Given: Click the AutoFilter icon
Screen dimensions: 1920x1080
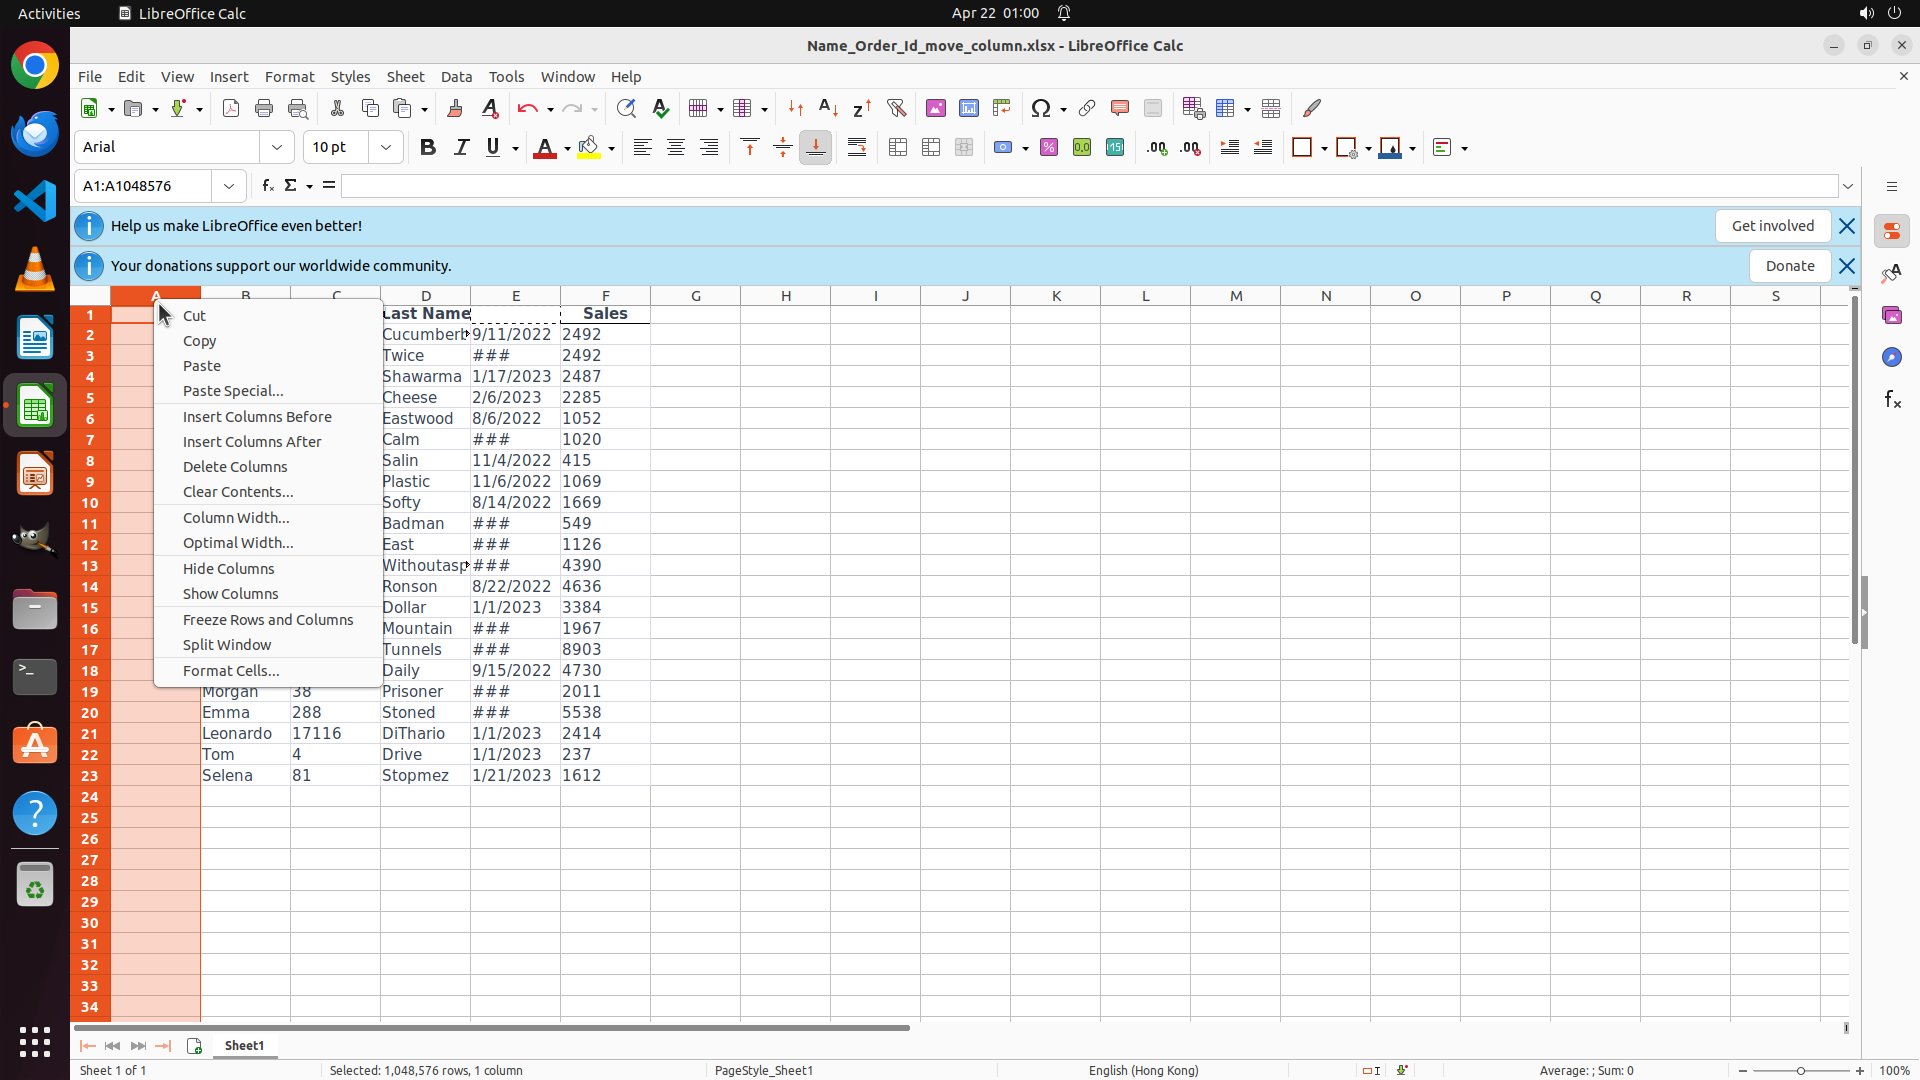Looking at the screenshot, I should [896, 108].
